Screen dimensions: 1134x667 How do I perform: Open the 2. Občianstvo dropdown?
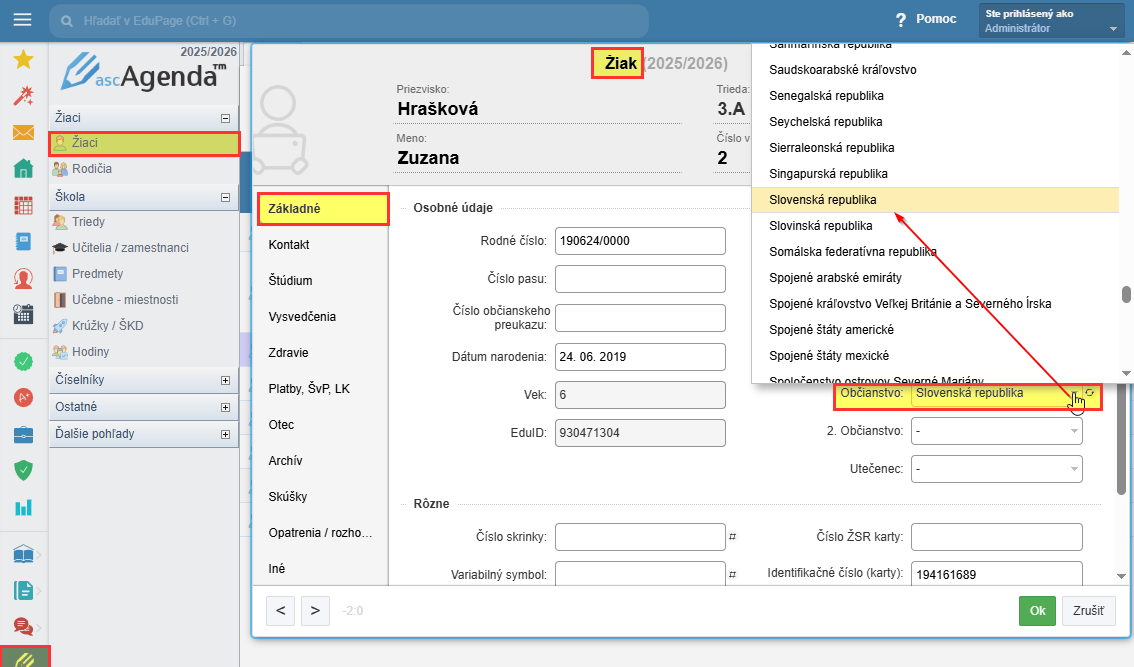click(x=996, y=431)
